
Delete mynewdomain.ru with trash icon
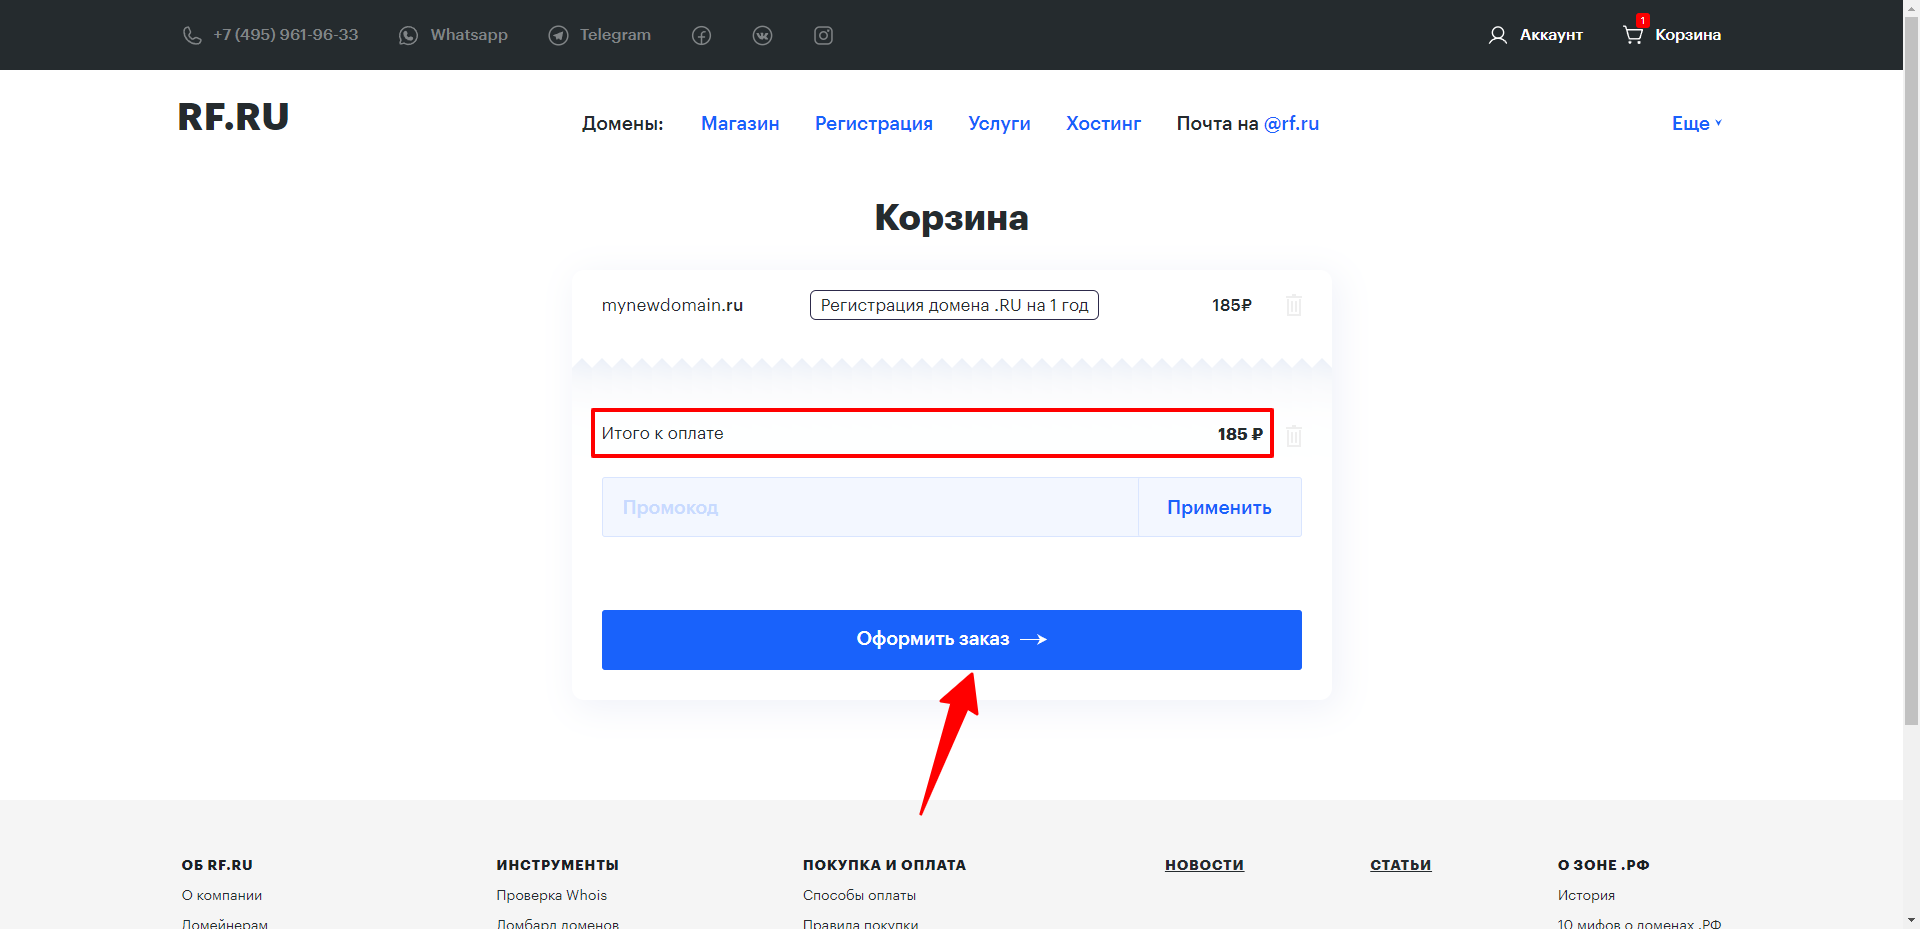[x=1293, y=305]
